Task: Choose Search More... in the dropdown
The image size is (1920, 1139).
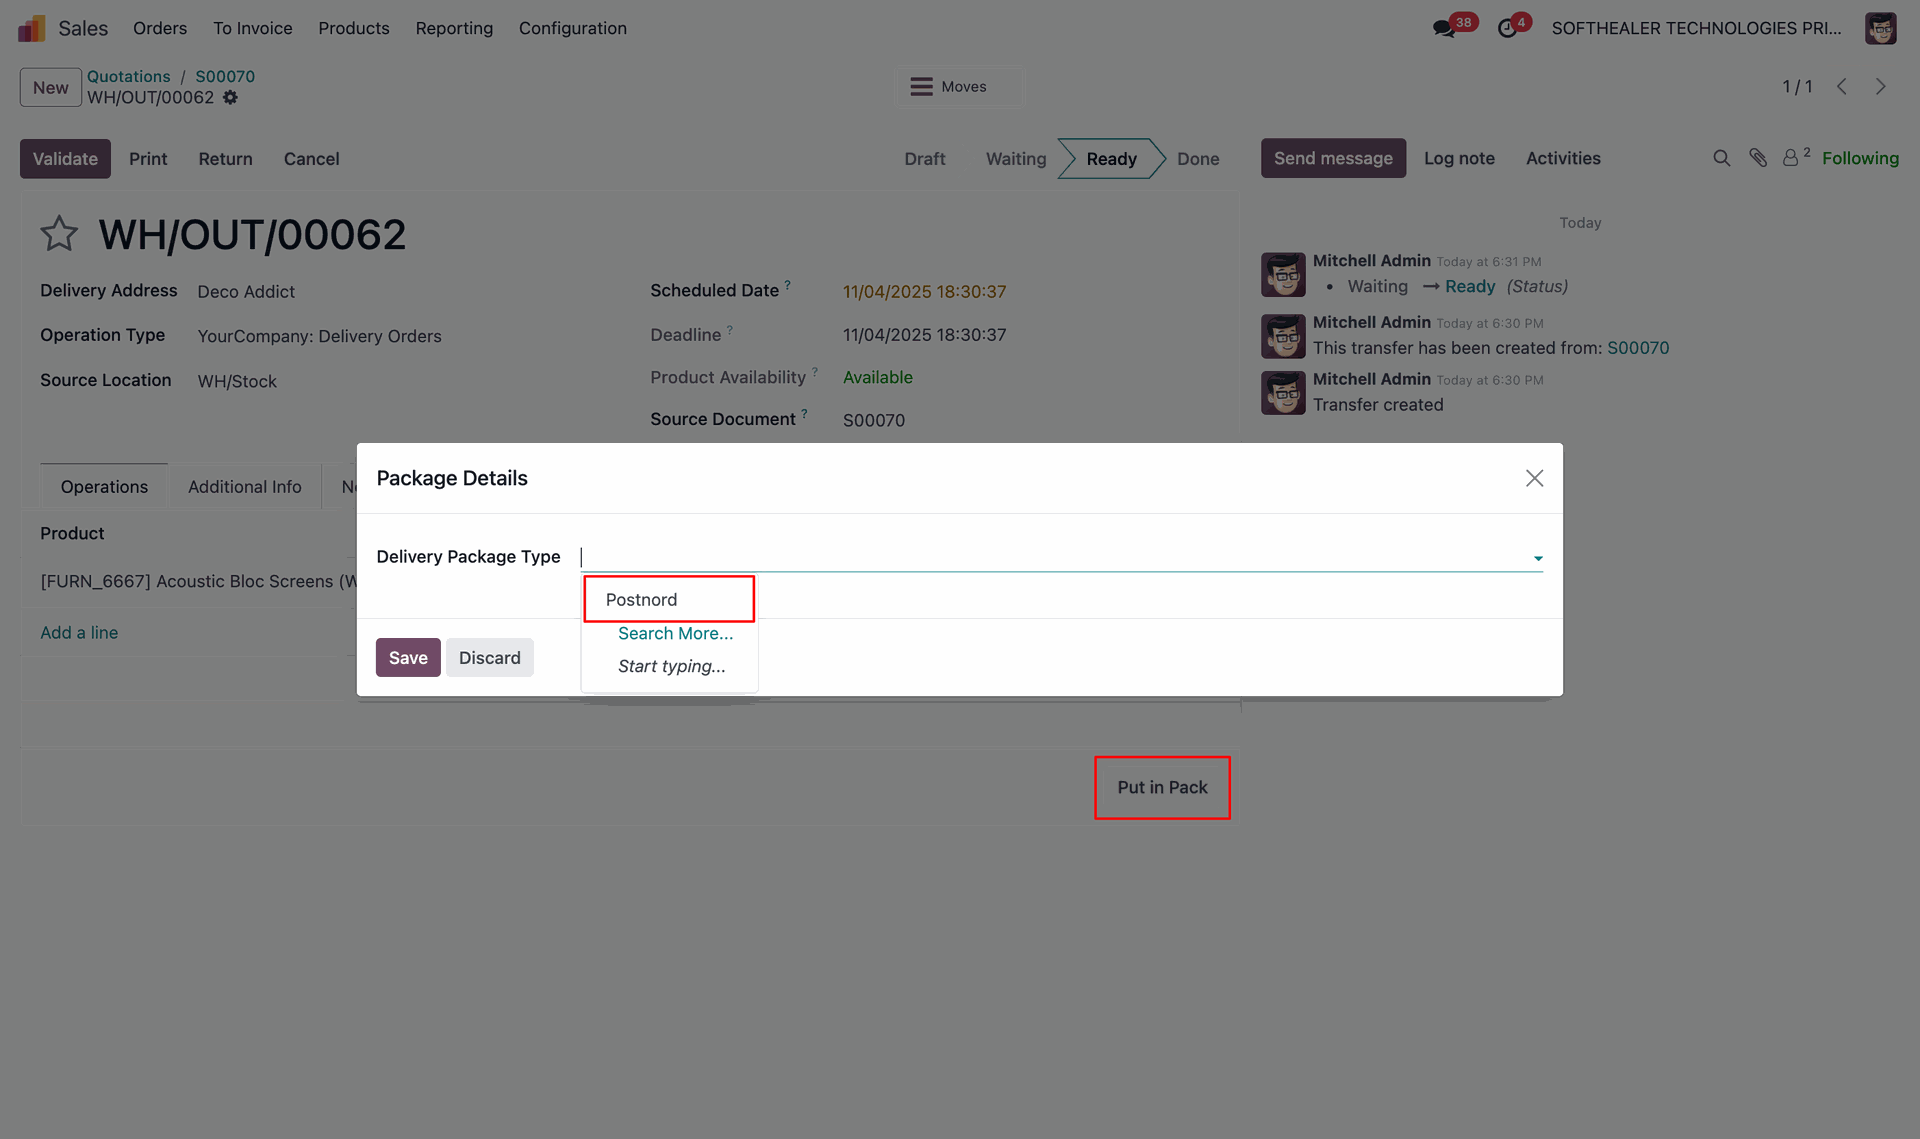Action: [675, 633]
